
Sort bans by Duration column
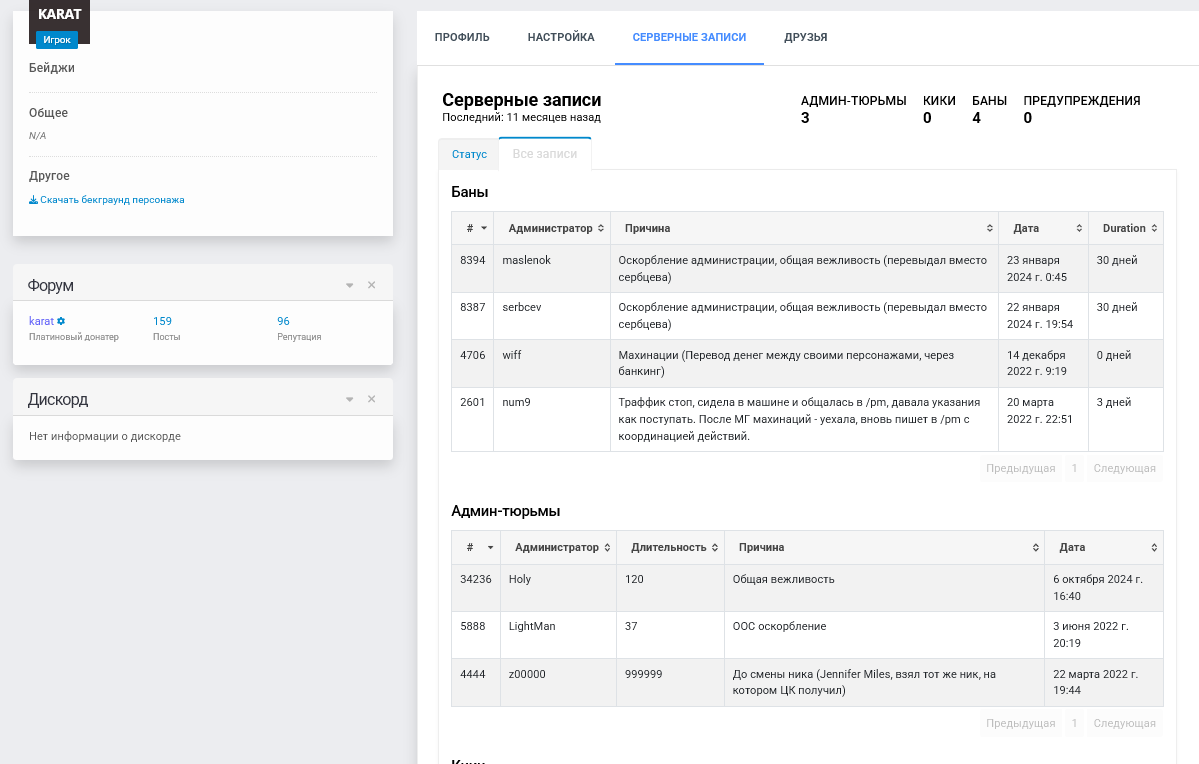click(1126, 228)
